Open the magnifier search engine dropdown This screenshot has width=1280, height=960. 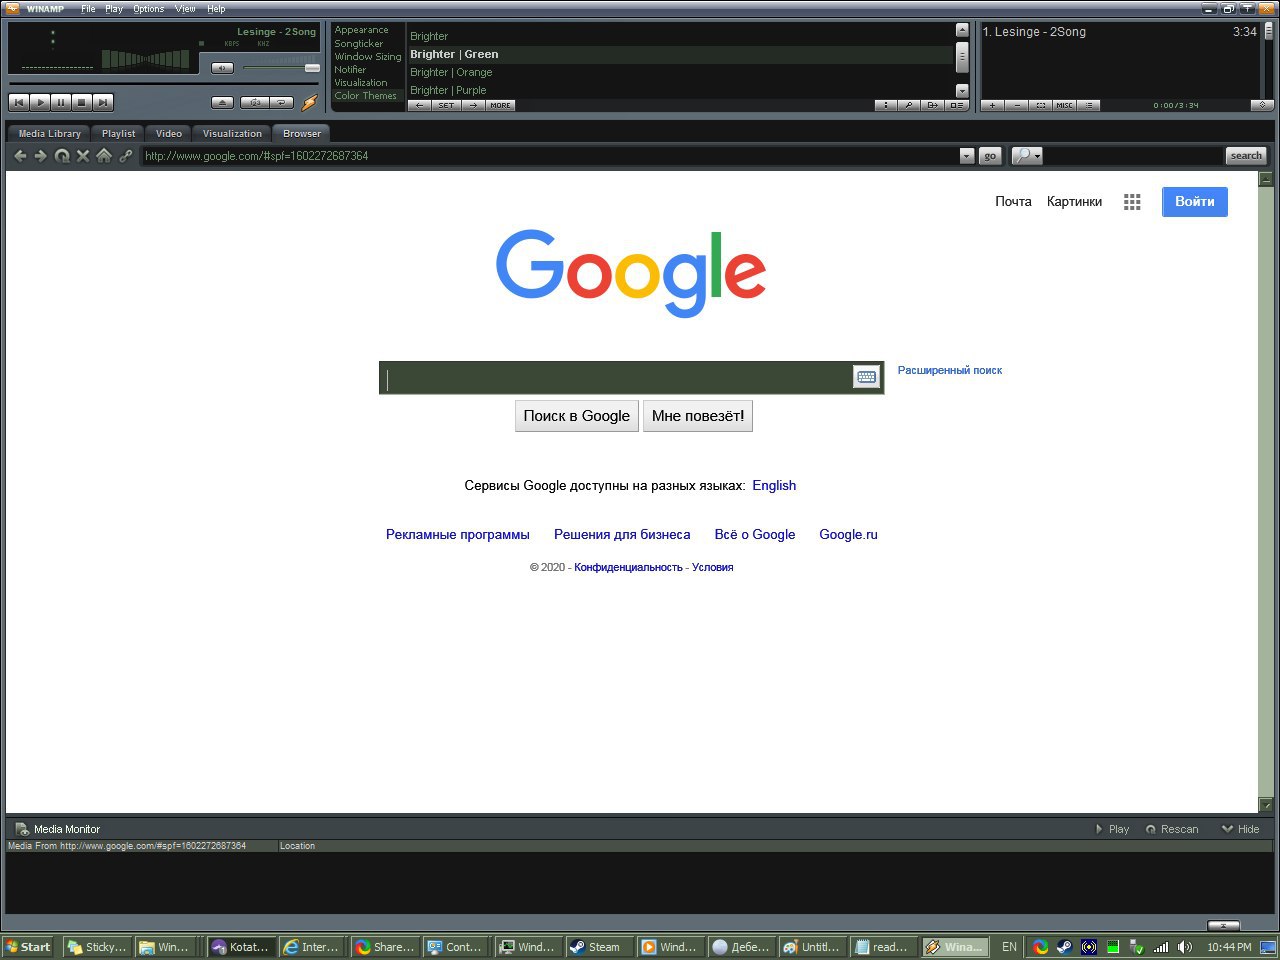coord(1027,156)
